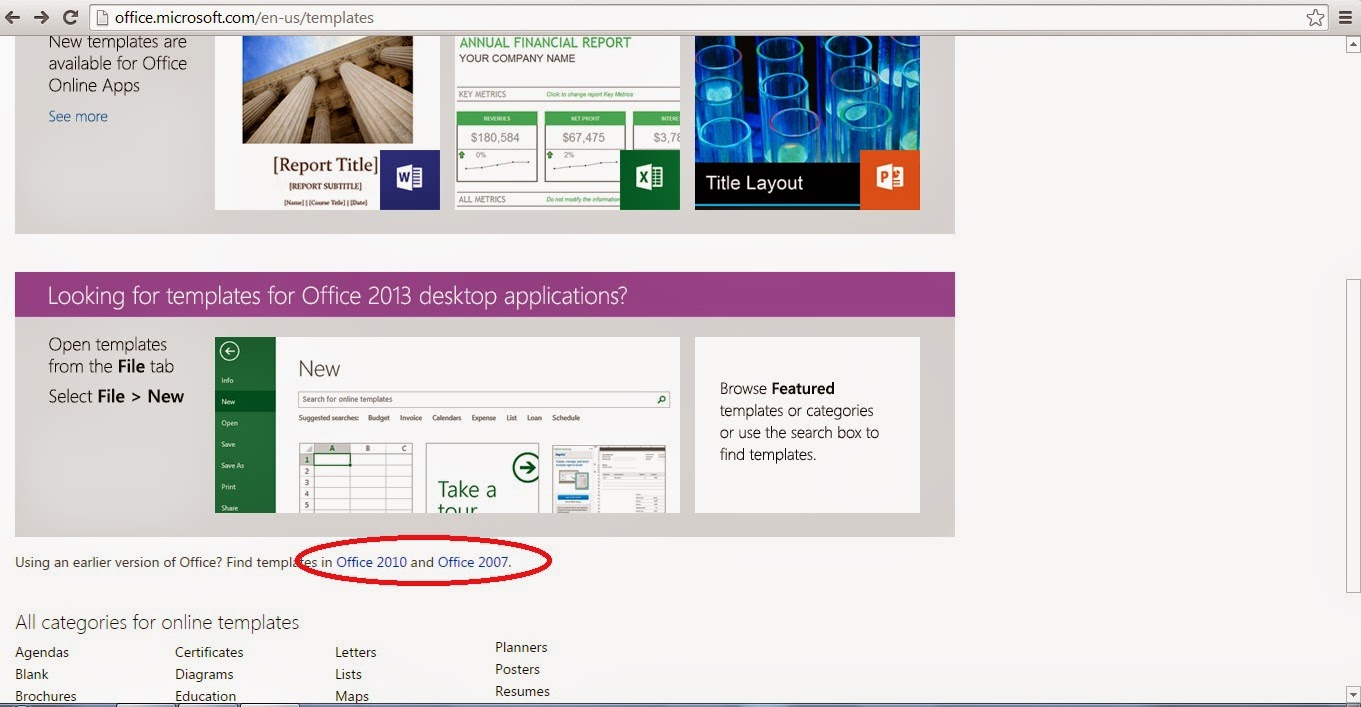This screenshot has width=1361, height=707.
Task: Open the Report Title Word template thumbnail
Action: point(327,123)
